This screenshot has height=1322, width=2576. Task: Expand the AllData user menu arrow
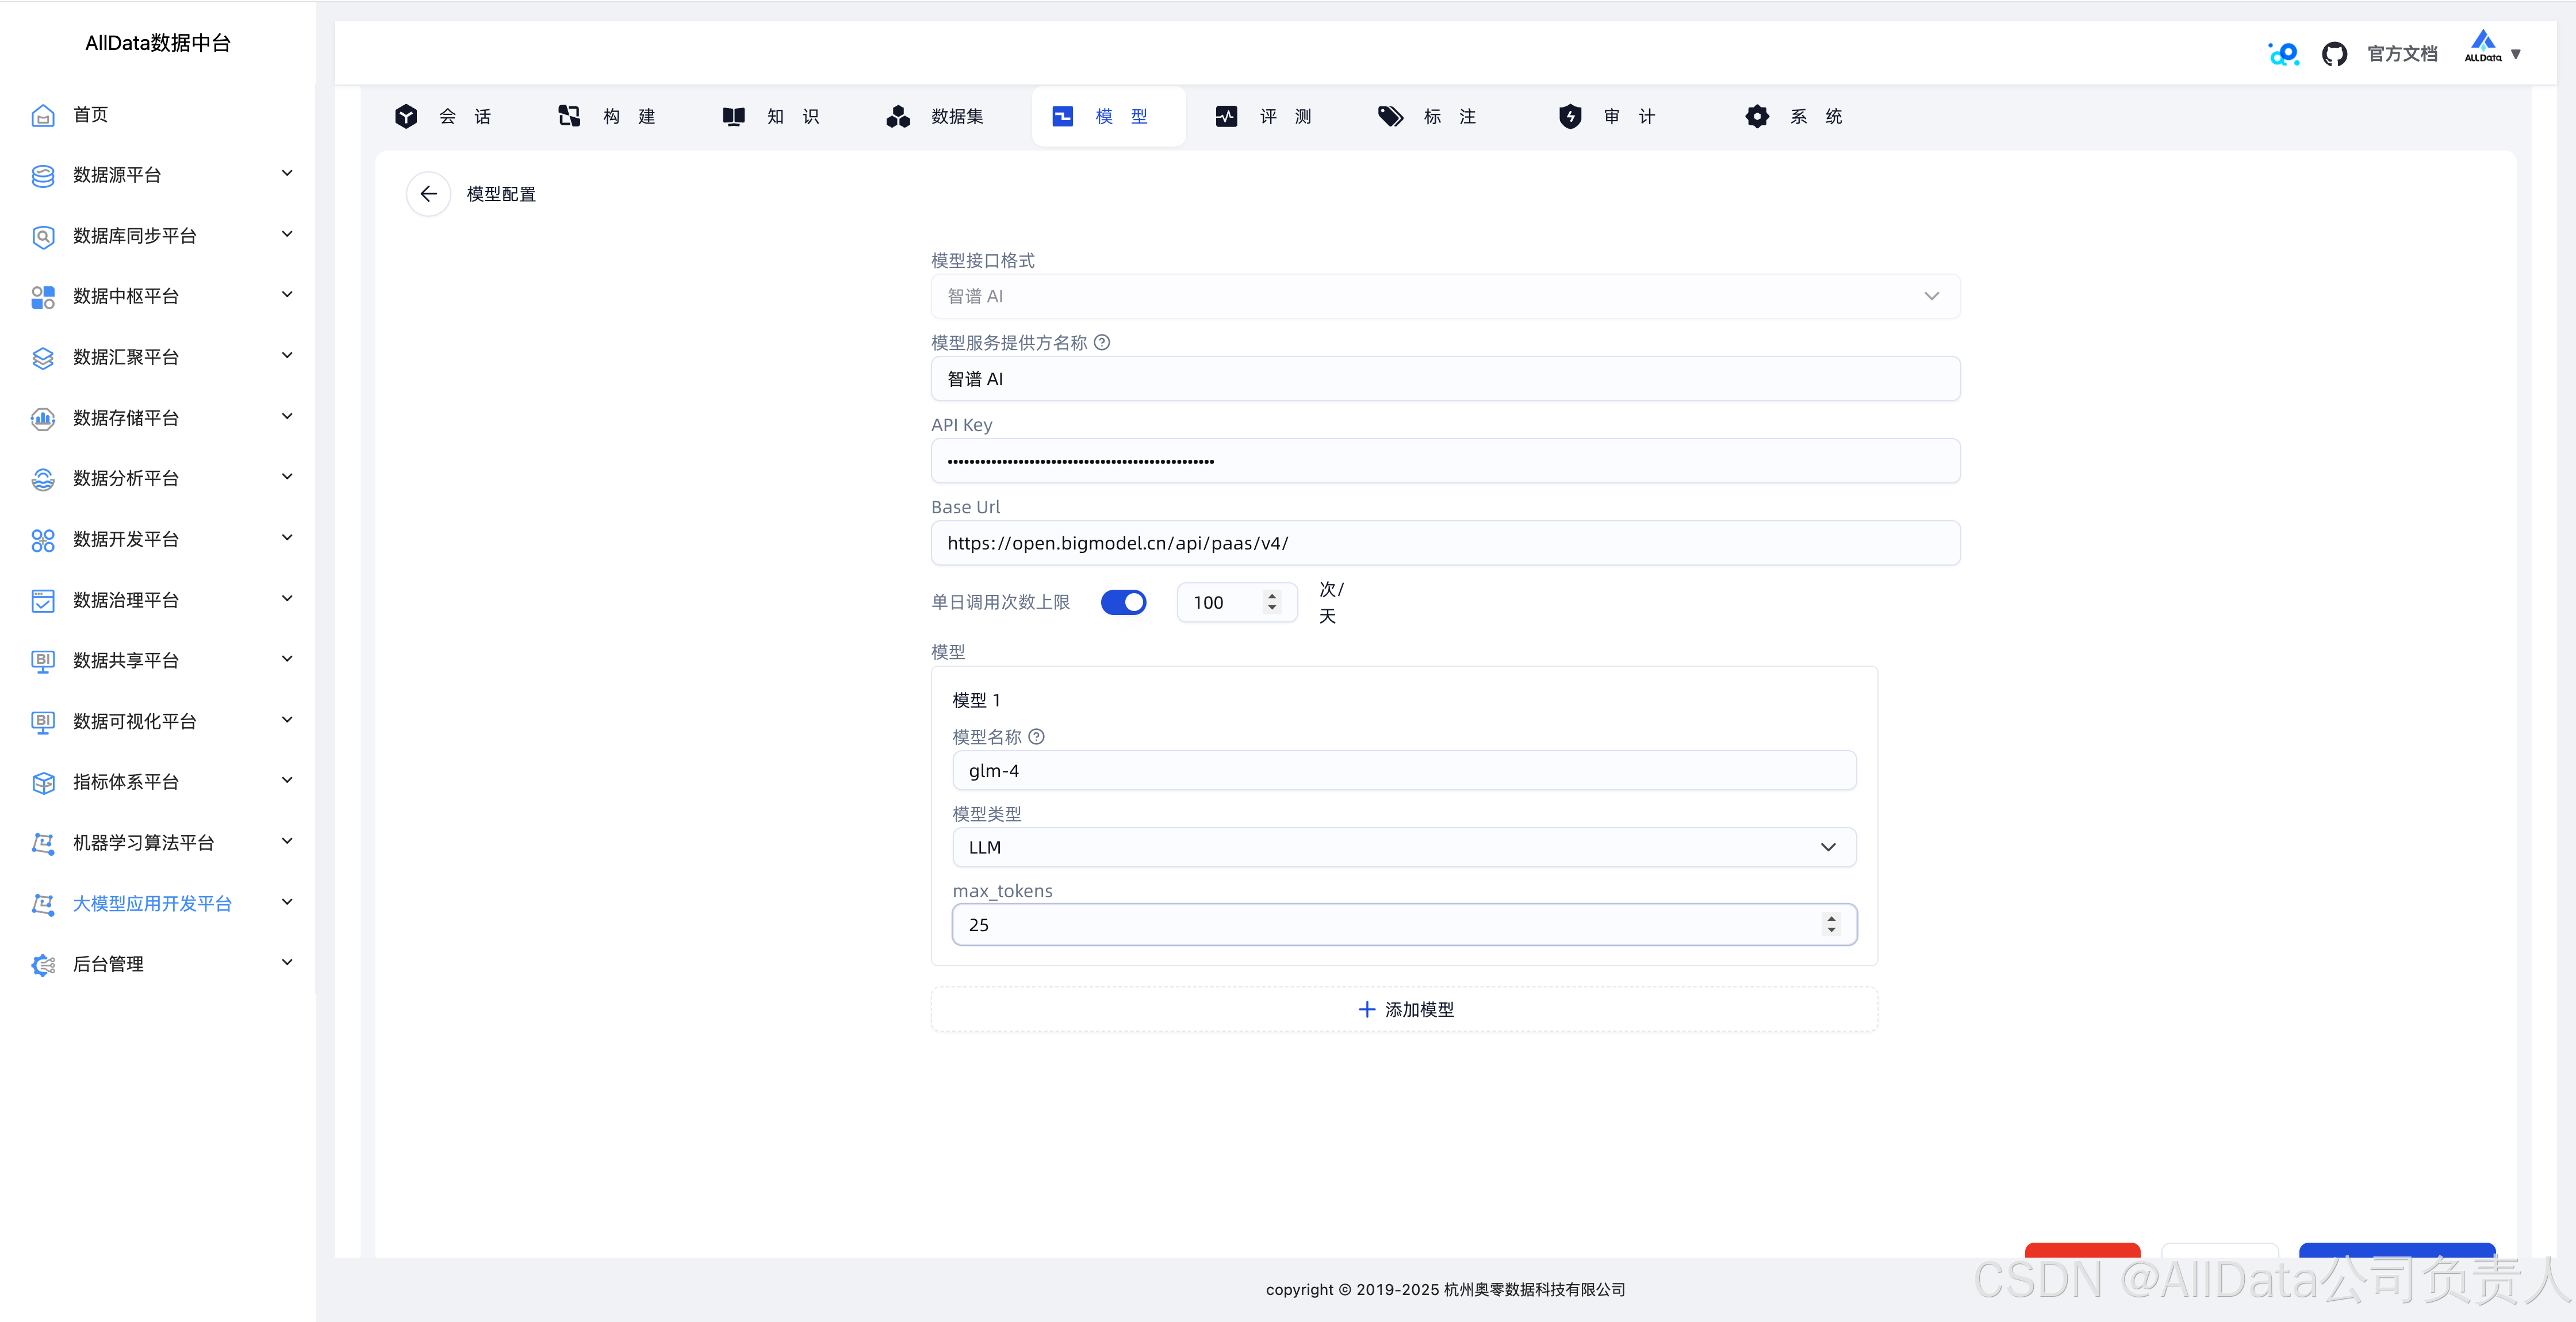coord(2516,54)
